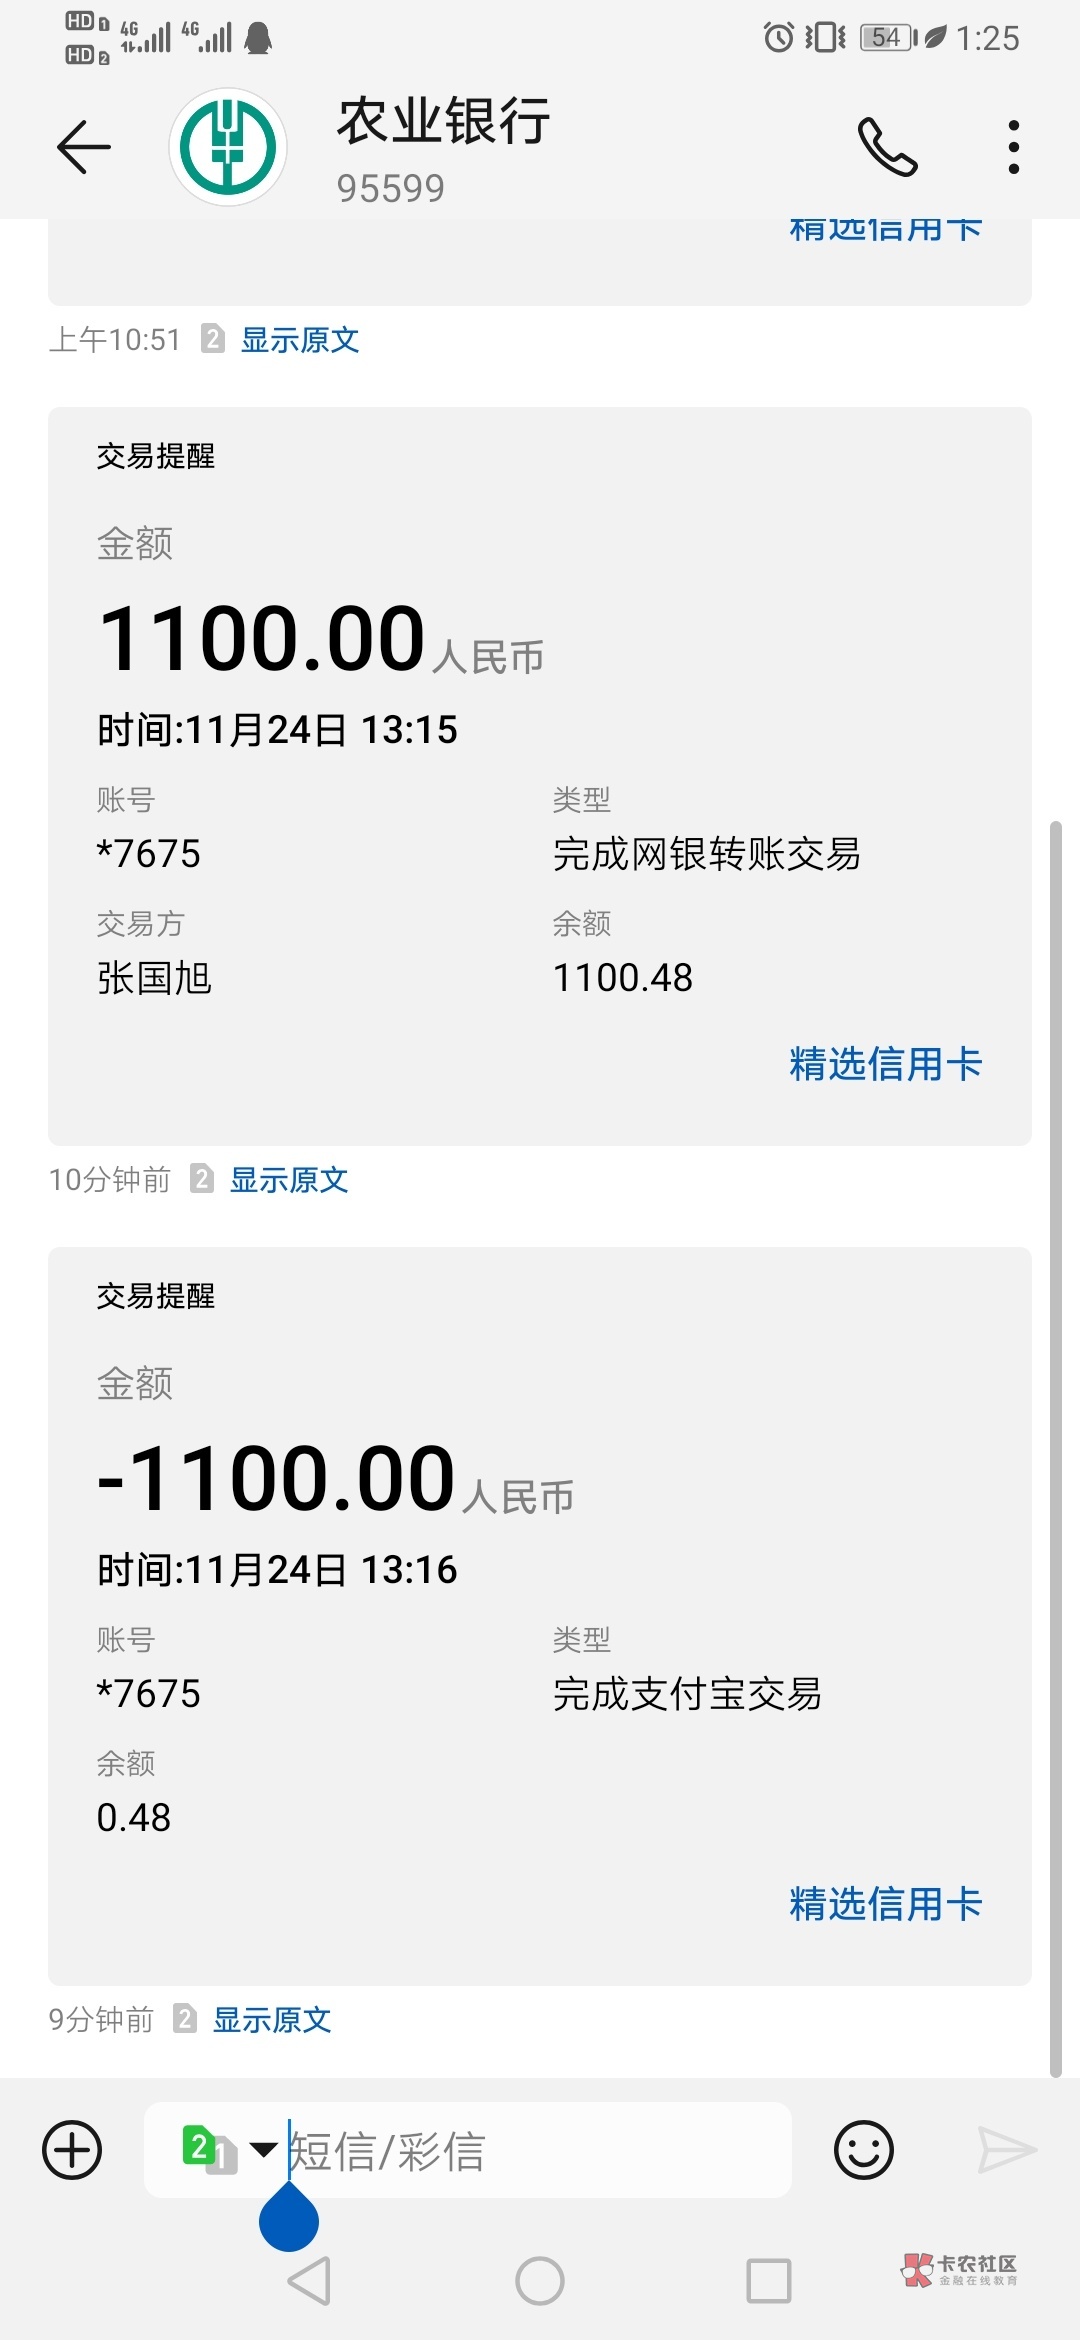Tap the blue text cursor handle
Screen dimensions: 1080x2340
(289, 2218)
